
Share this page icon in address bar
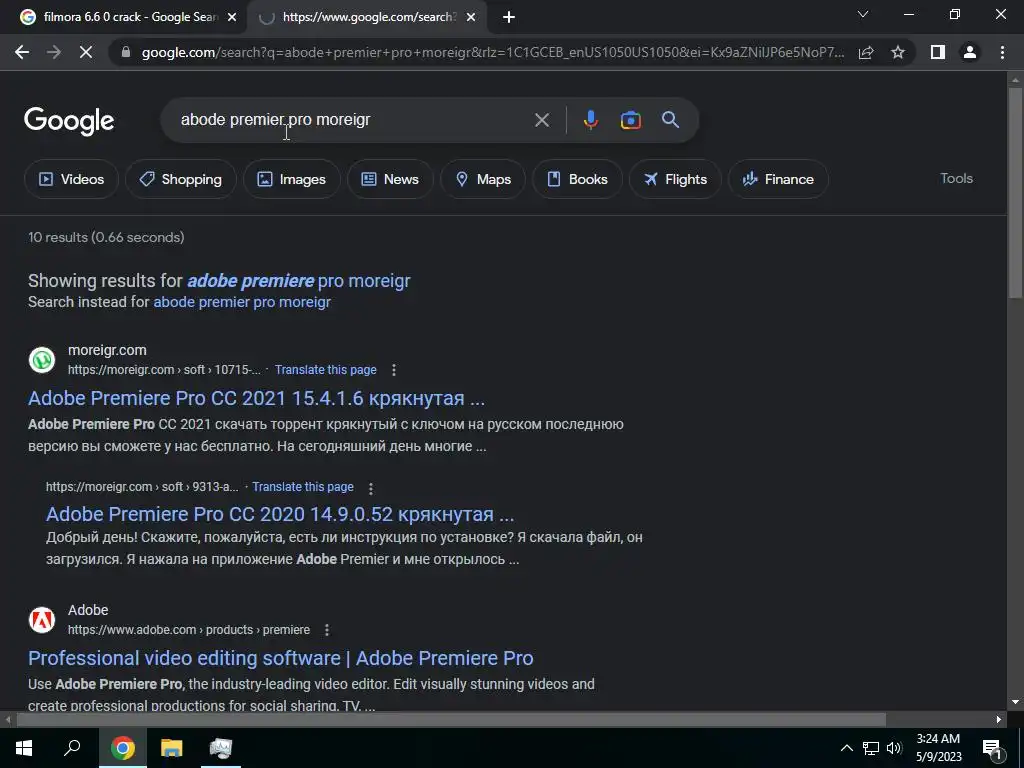point(866,52)
